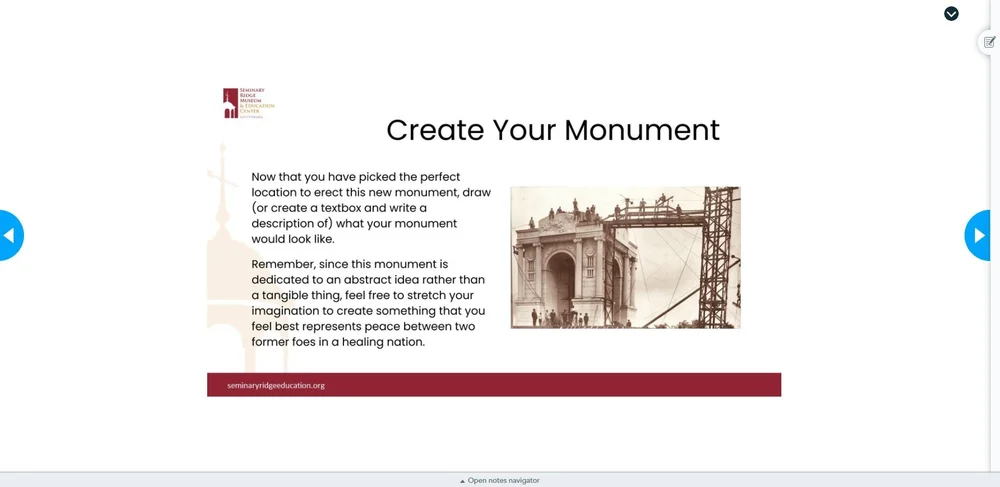Screen dimensions: 1000x487
Task: Select the paragraph starting 'Now that you have picked'
Action: [x=371, y=208]
